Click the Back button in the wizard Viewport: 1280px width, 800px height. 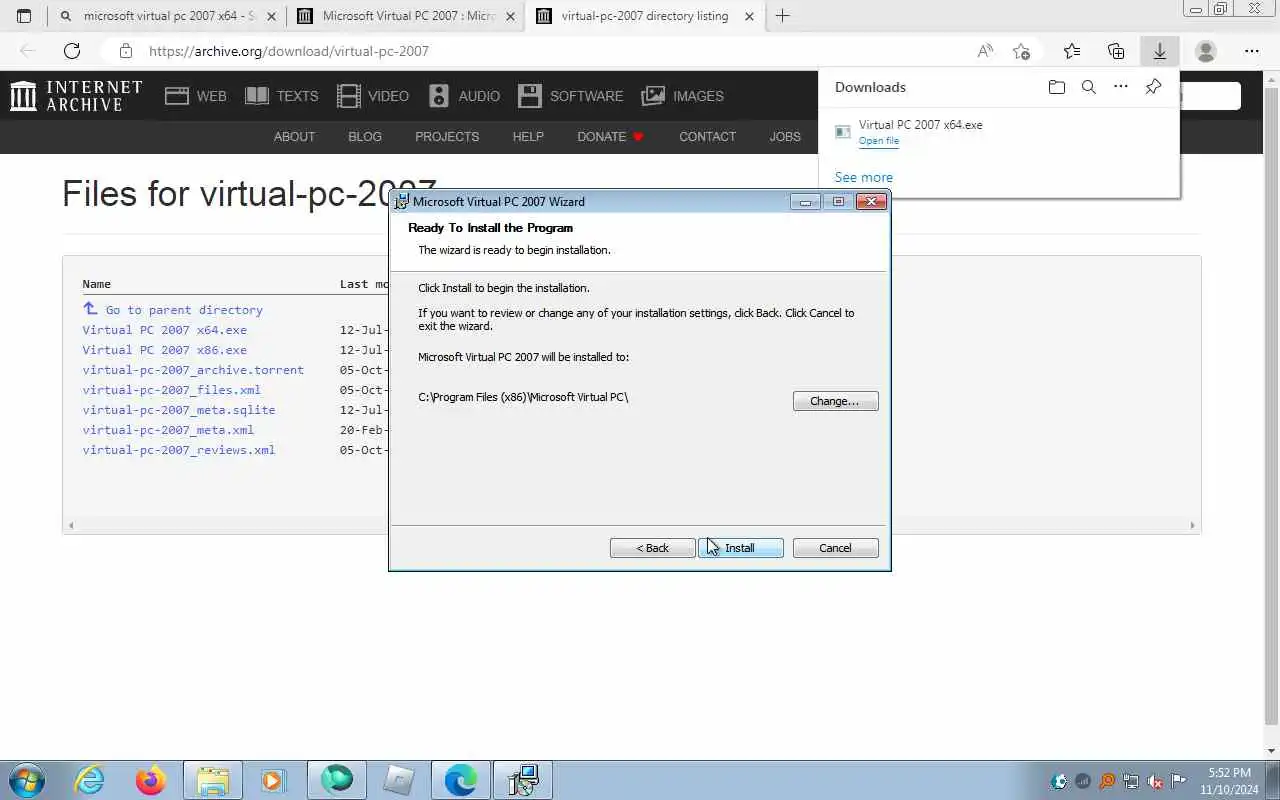click(653, 548)
